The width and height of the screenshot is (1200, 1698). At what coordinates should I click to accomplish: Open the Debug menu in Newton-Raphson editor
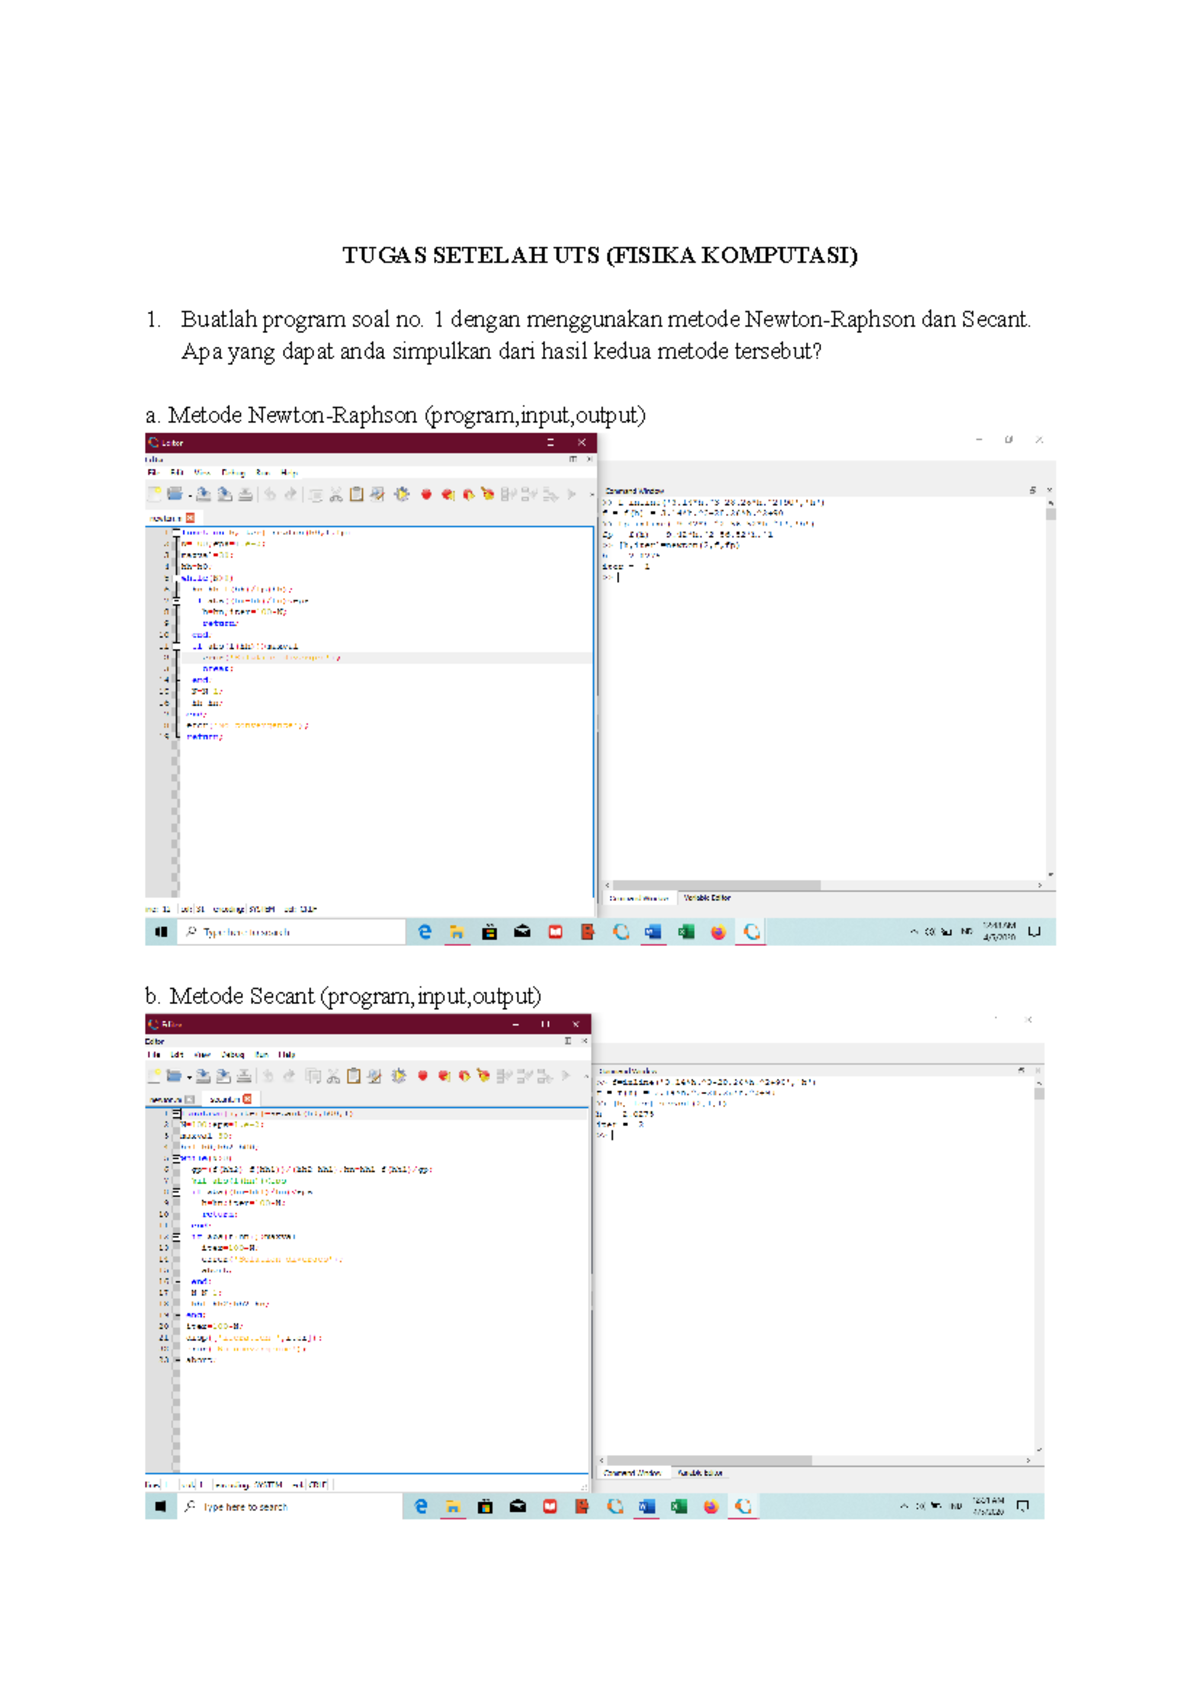coord(232,472)
